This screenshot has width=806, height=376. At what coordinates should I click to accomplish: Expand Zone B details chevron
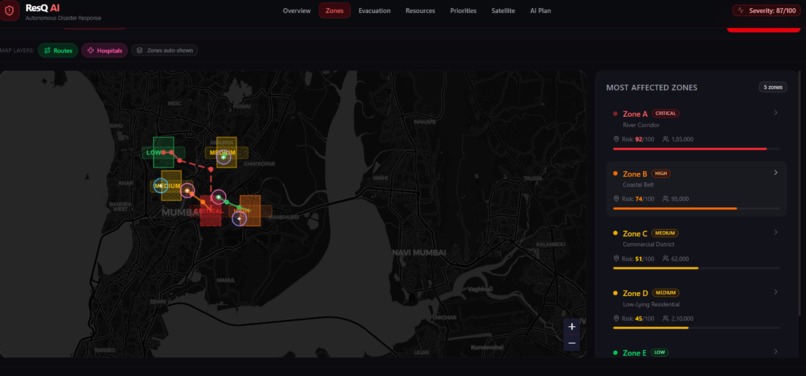tap(776, 172)
